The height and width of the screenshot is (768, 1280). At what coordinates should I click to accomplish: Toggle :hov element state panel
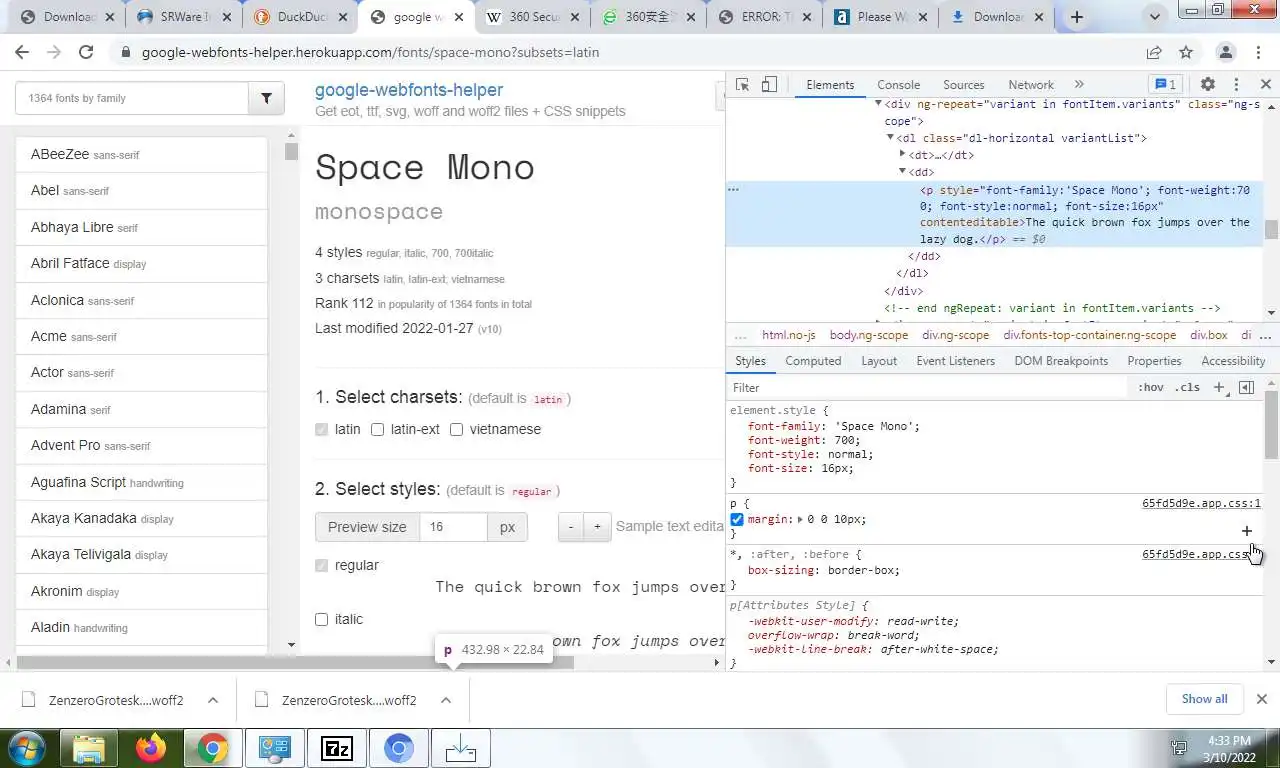tap(1151, 388)
